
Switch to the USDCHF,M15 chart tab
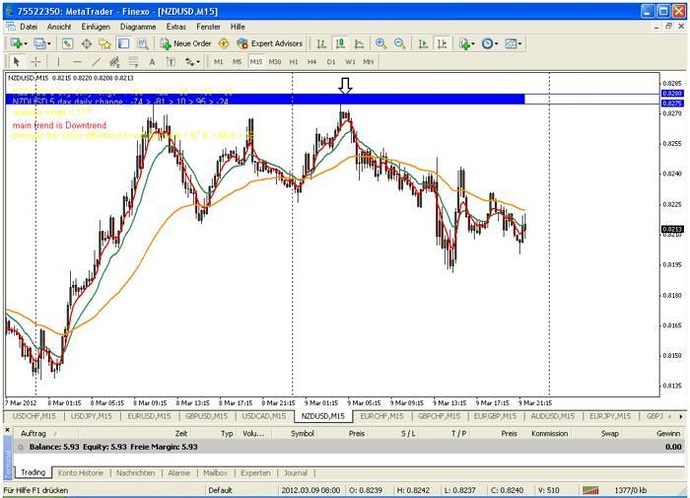click(34, 416)
